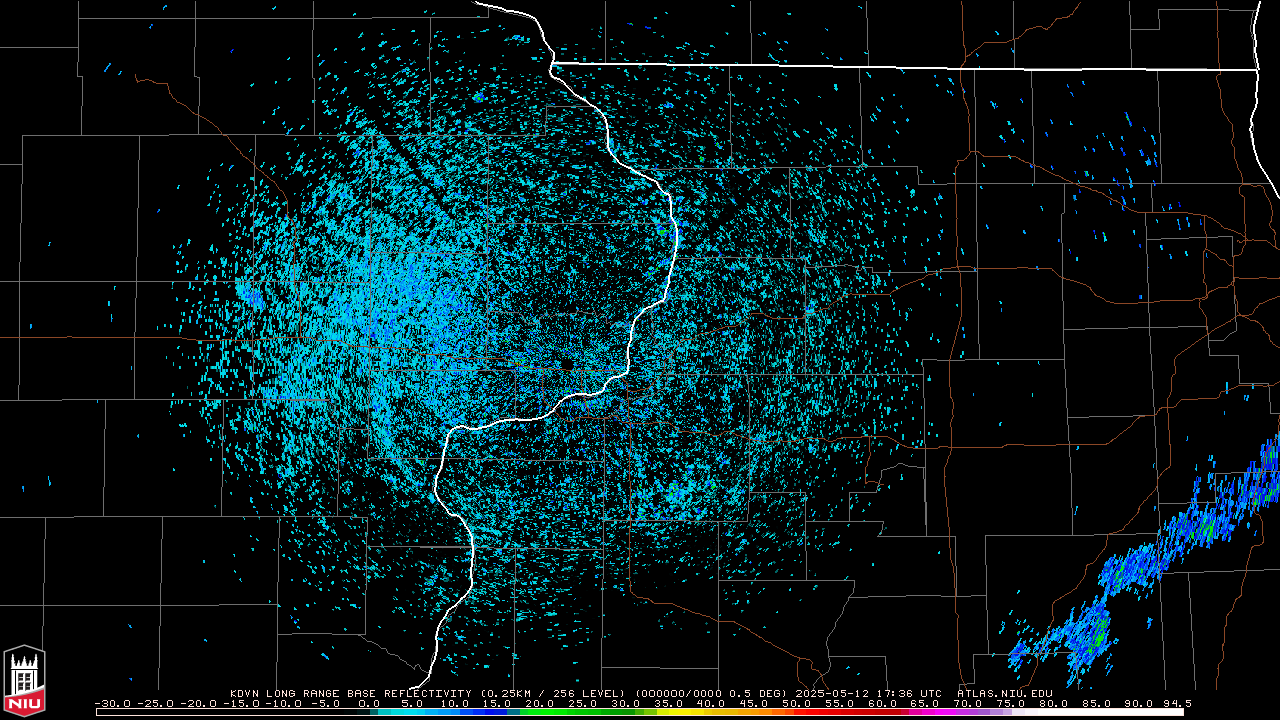Click the -30.0 value on the scale
The width and height of the screenshot is (1280, 720).
tap(113, 704)
